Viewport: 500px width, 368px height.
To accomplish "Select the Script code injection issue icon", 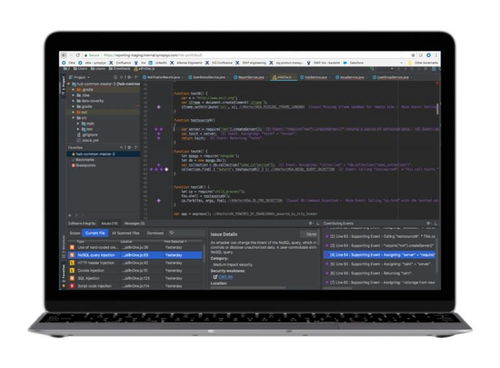I will coord(72,286).
